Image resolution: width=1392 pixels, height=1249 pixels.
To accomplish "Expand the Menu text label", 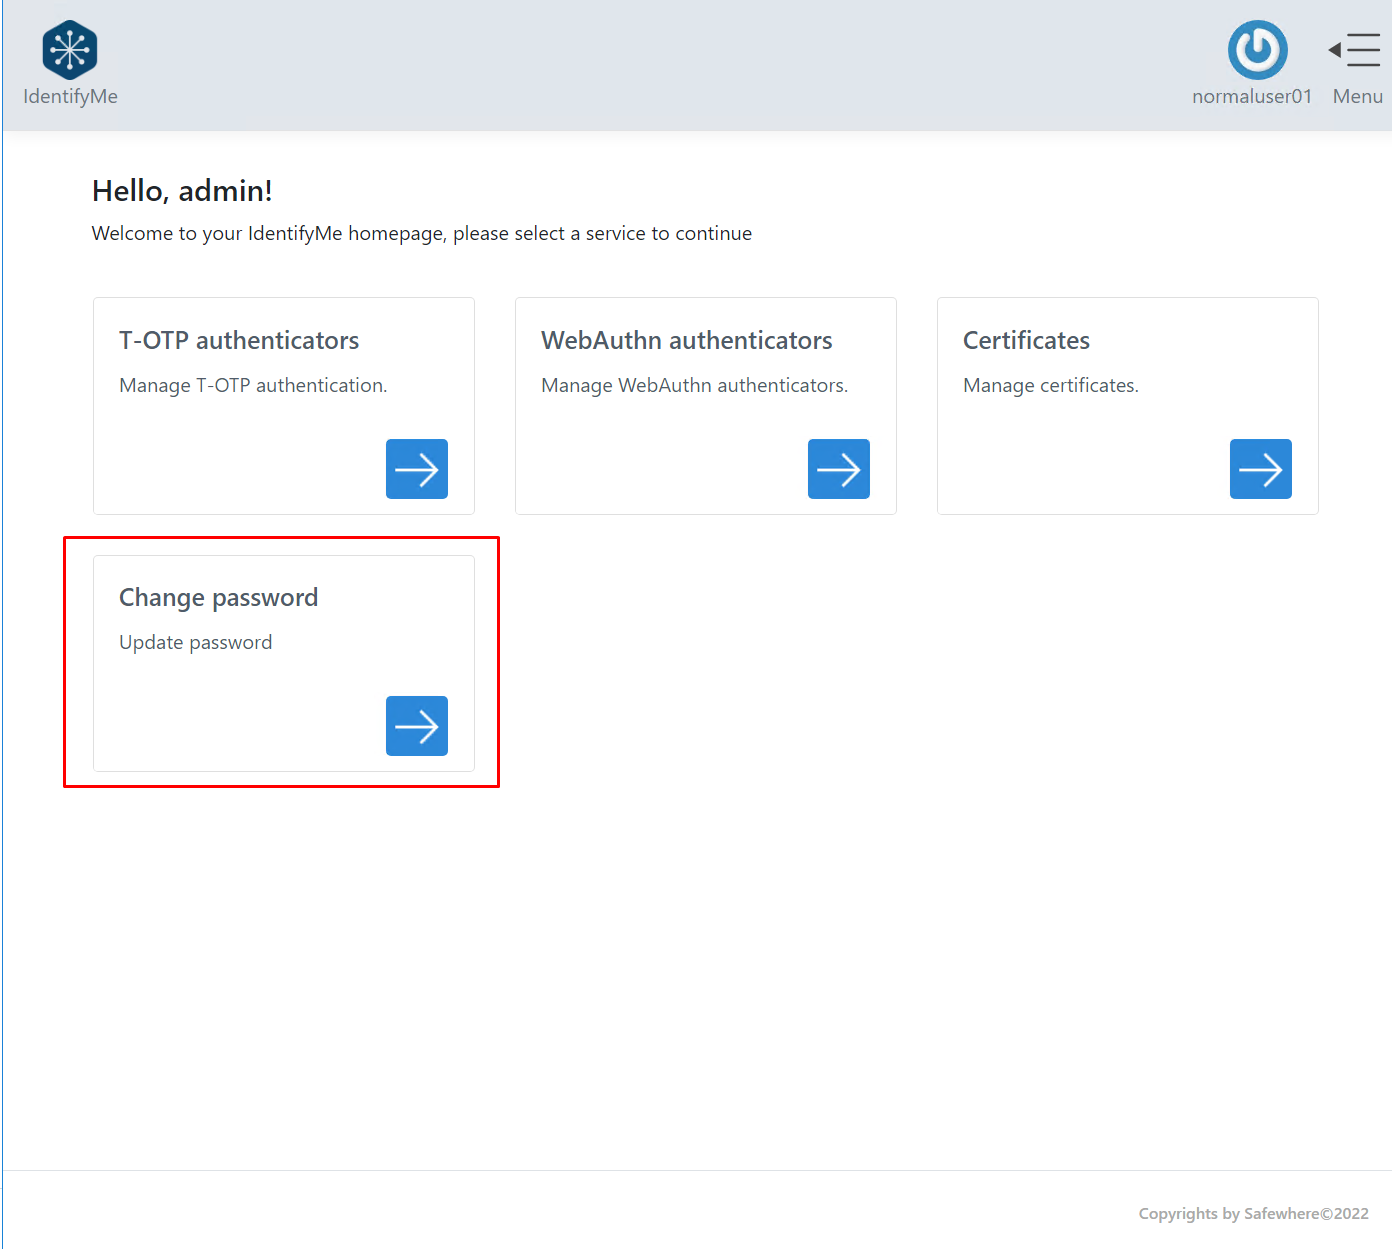I will tap(1357, 96).
